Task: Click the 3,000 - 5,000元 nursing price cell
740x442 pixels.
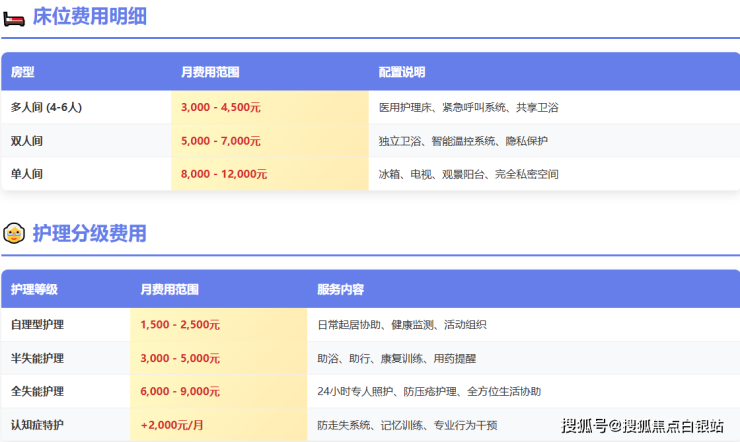Action: (x=219, y=358)
